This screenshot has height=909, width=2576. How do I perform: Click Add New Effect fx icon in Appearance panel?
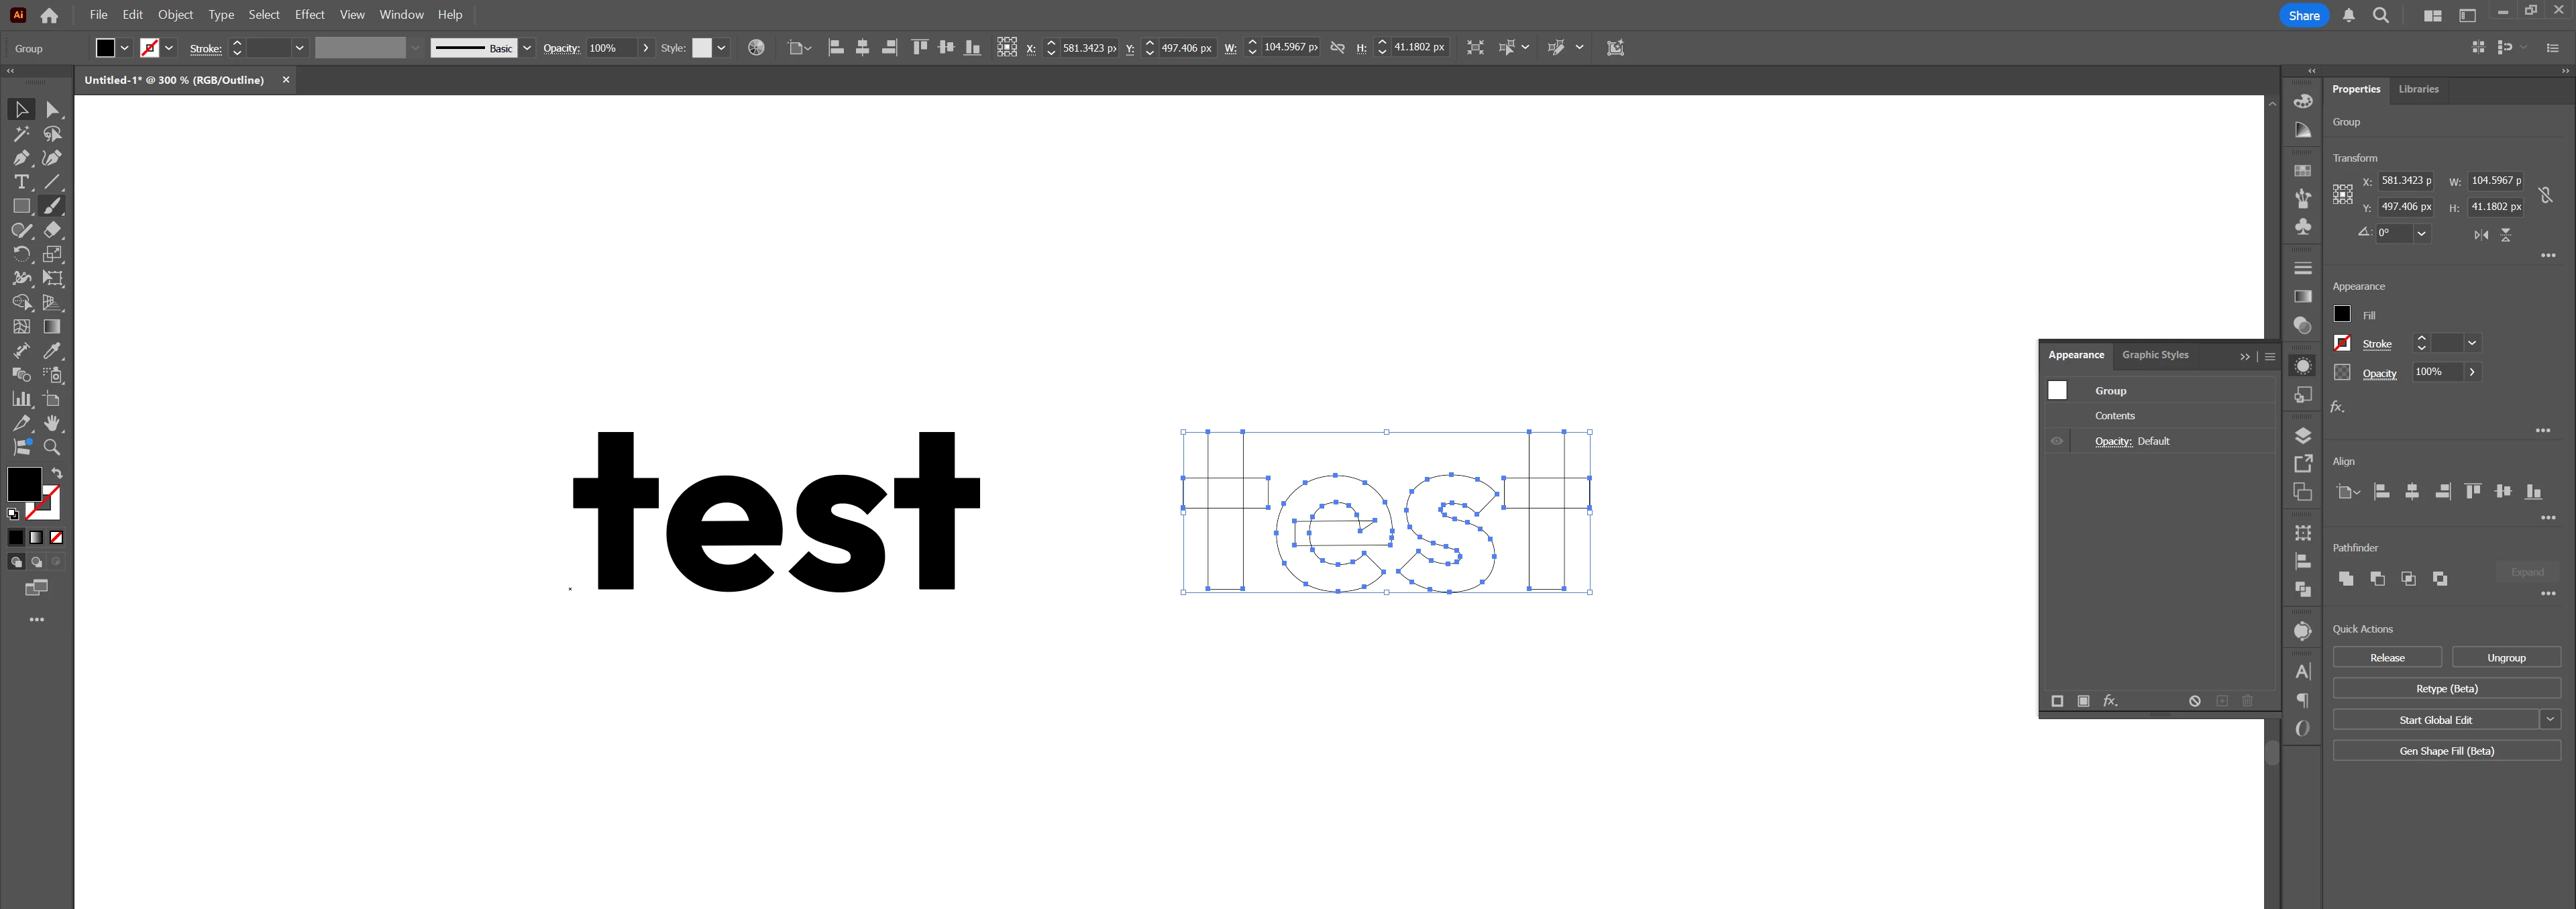coord(2110,701)
